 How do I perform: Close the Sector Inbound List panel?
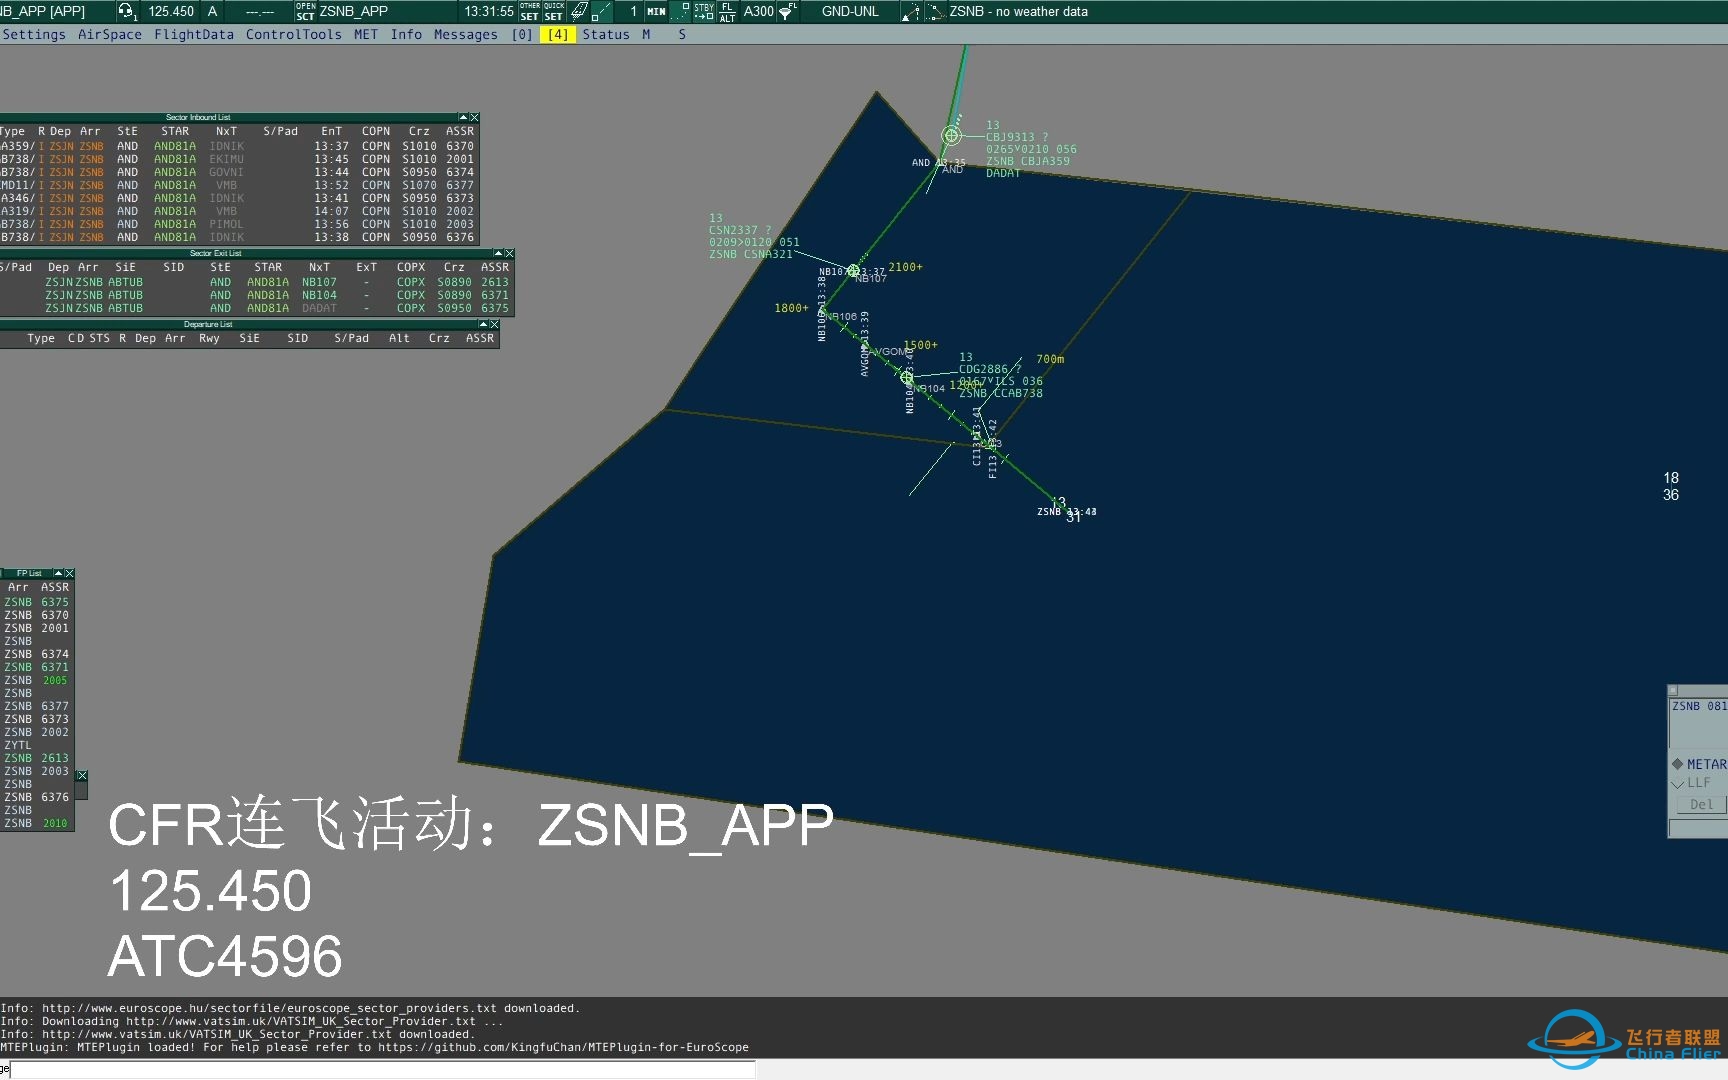(474, 118)
